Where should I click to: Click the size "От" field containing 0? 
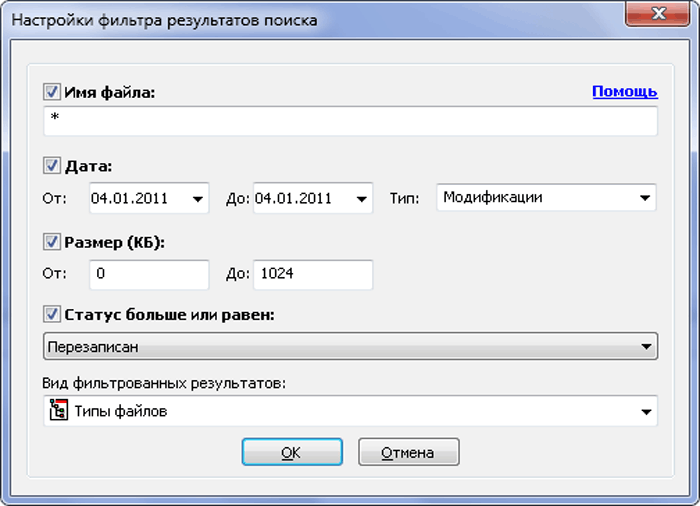148,273
